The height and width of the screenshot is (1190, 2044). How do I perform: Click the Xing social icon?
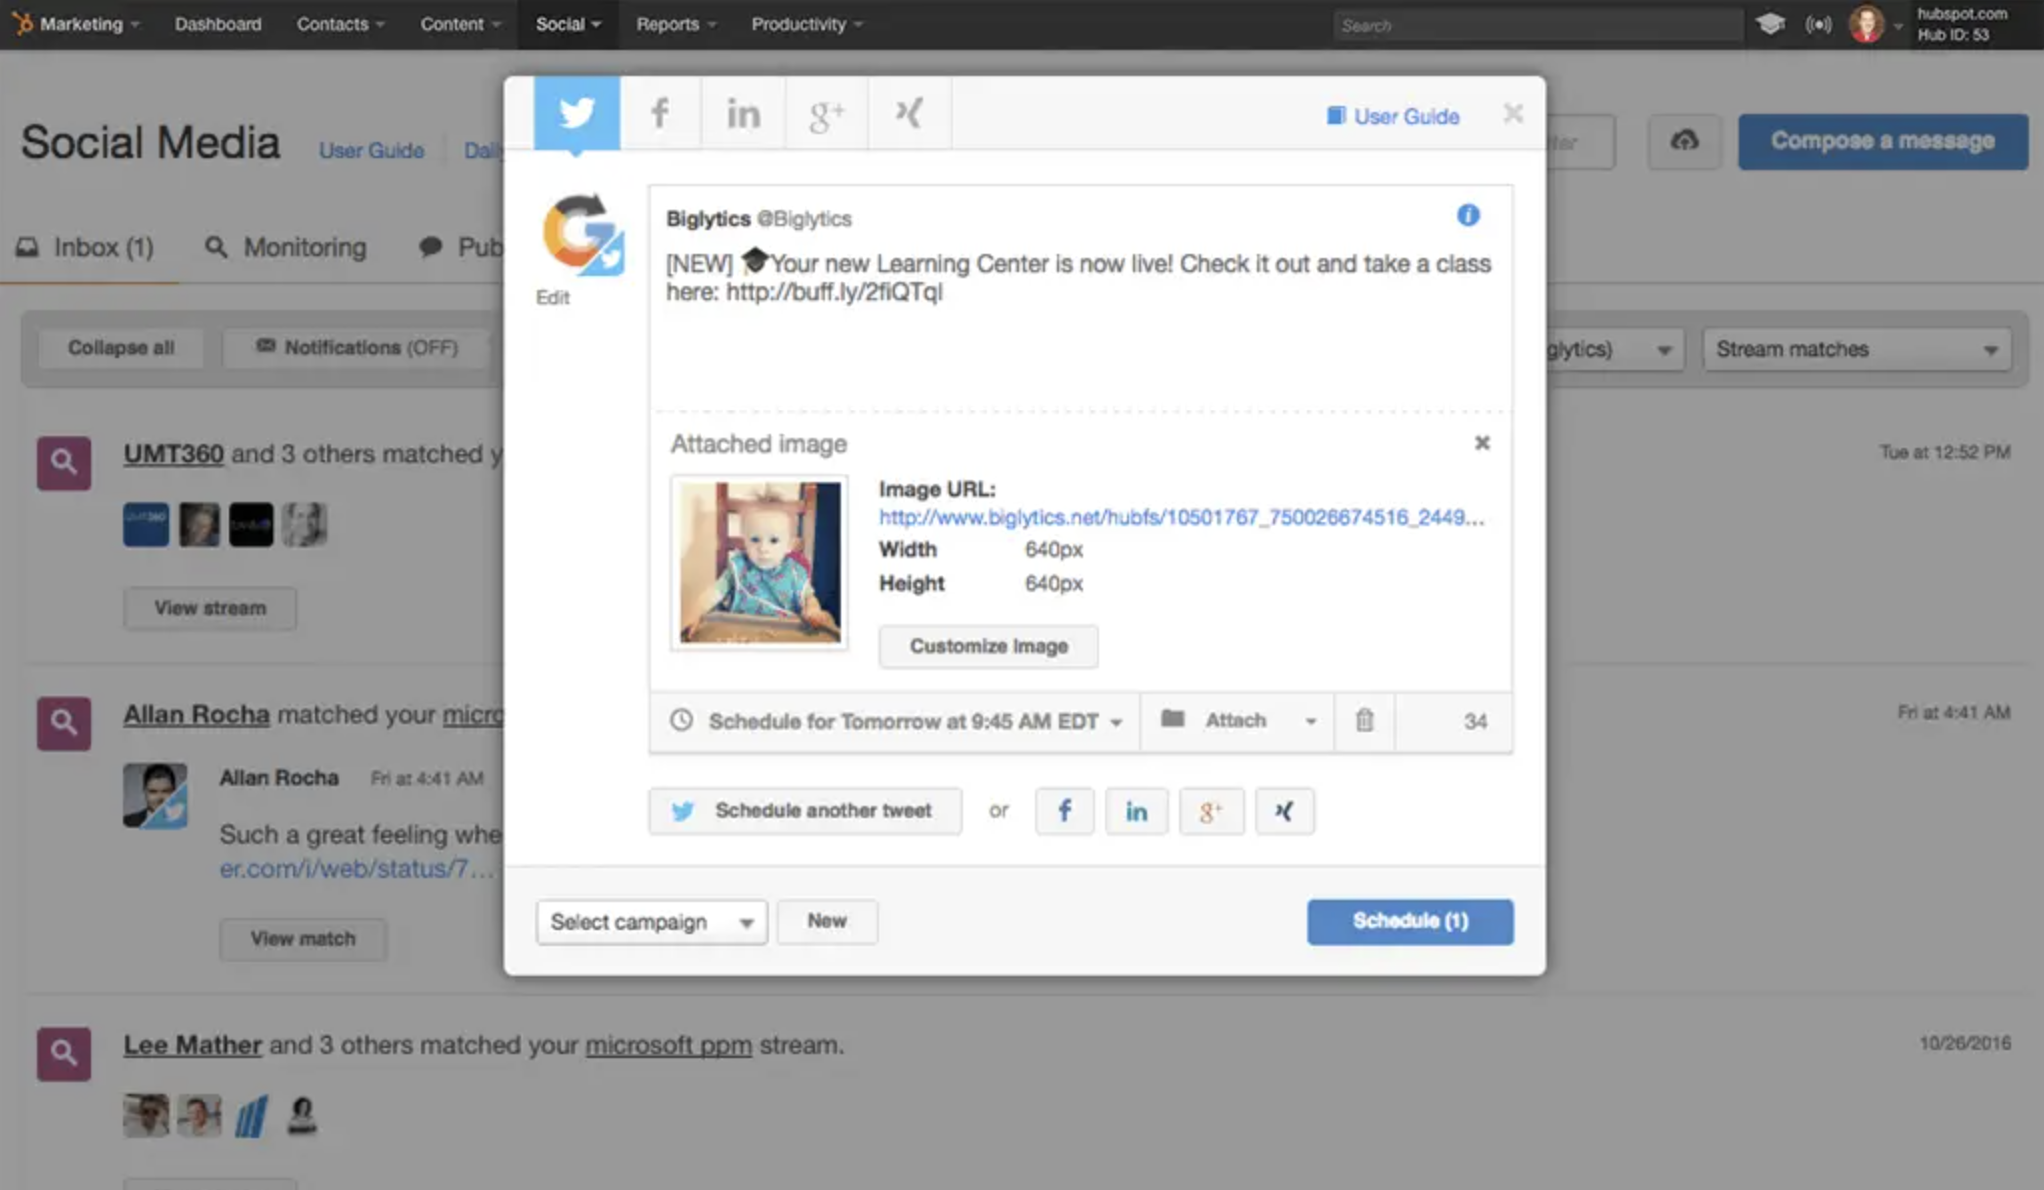909,112
